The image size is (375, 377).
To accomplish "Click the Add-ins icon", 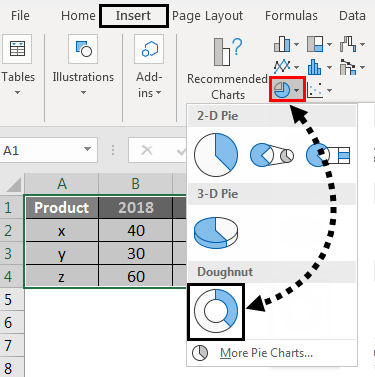I will 149,49.
